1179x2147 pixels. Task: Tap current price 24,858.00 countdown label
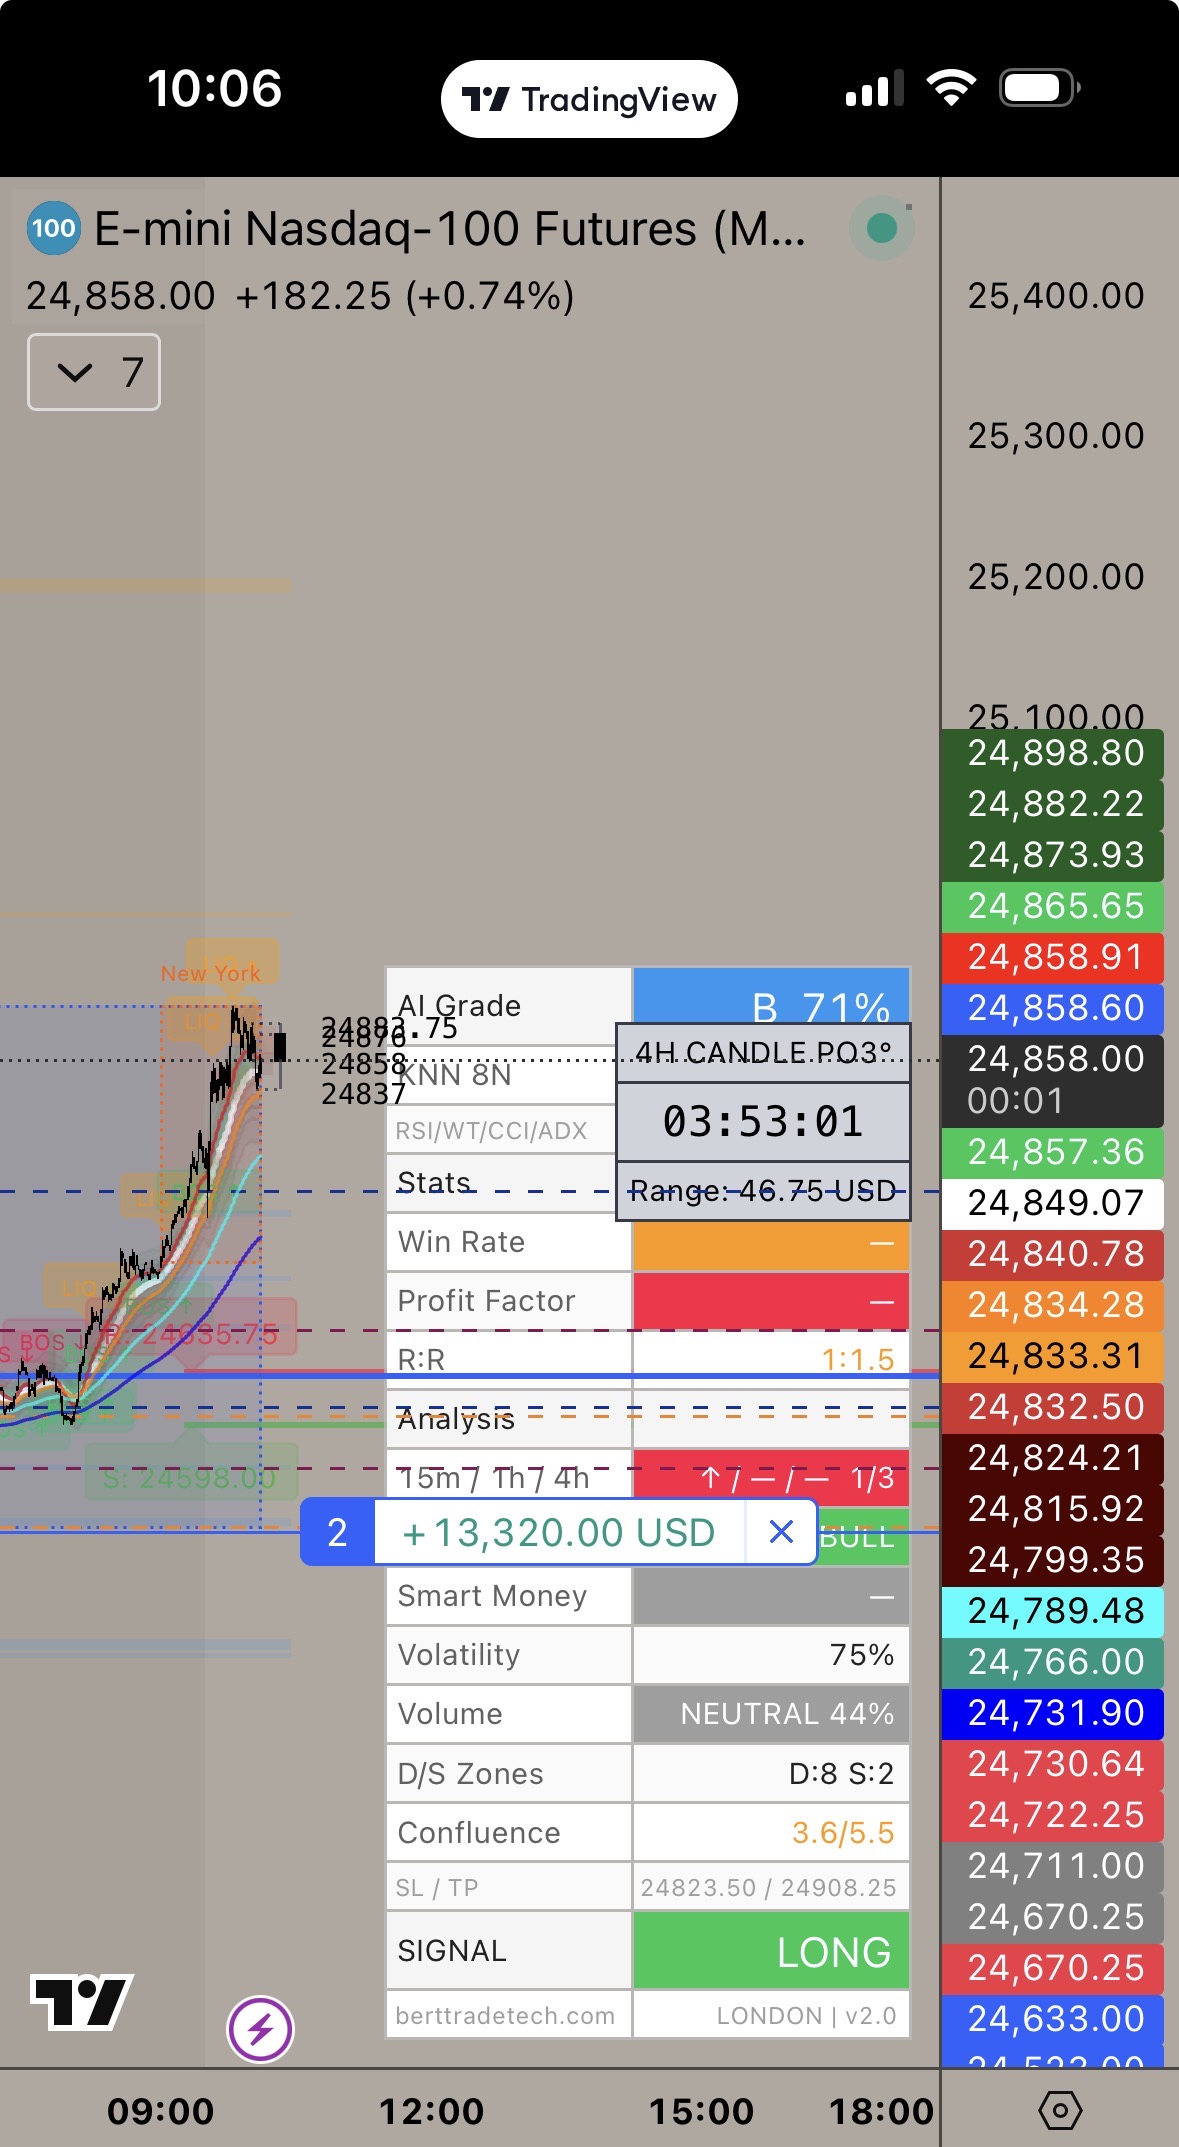pyautogui.click(x=1053, y=1080)
